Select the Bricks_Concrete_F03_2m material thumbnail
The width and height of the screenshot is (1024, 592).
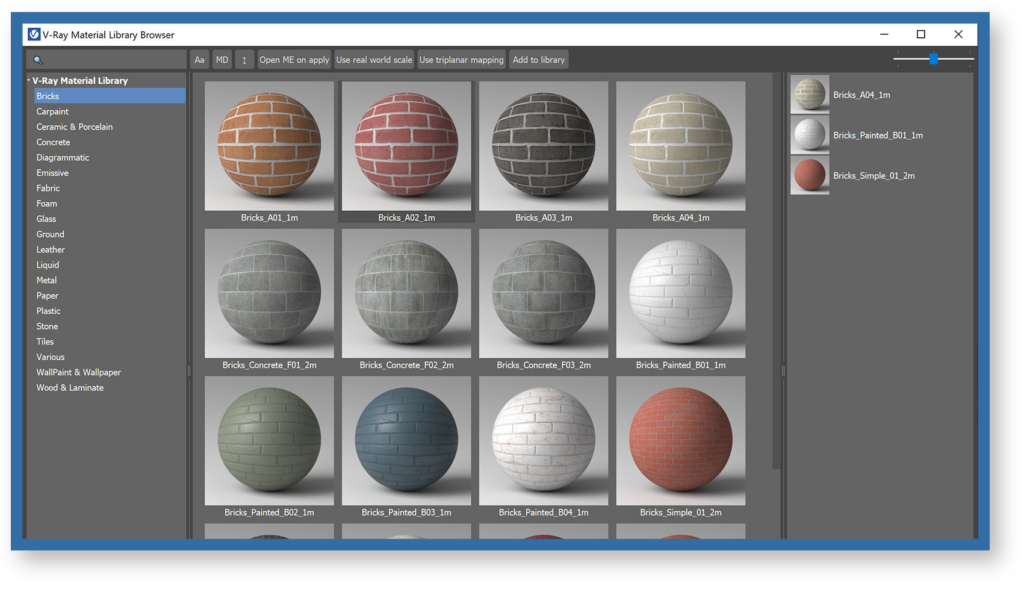pyautogui.click(x=543, y=293)
